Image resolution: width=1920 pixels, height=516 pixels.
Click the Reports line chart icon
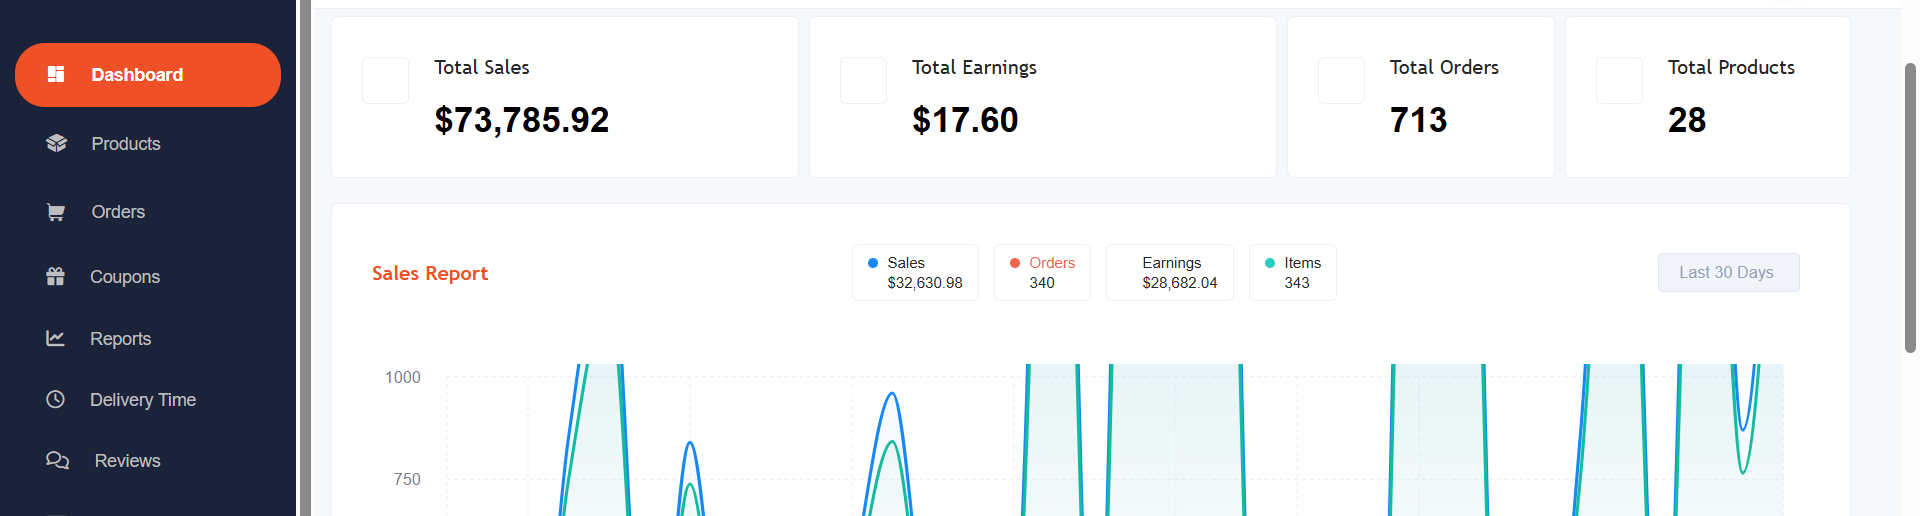(56, 338)
